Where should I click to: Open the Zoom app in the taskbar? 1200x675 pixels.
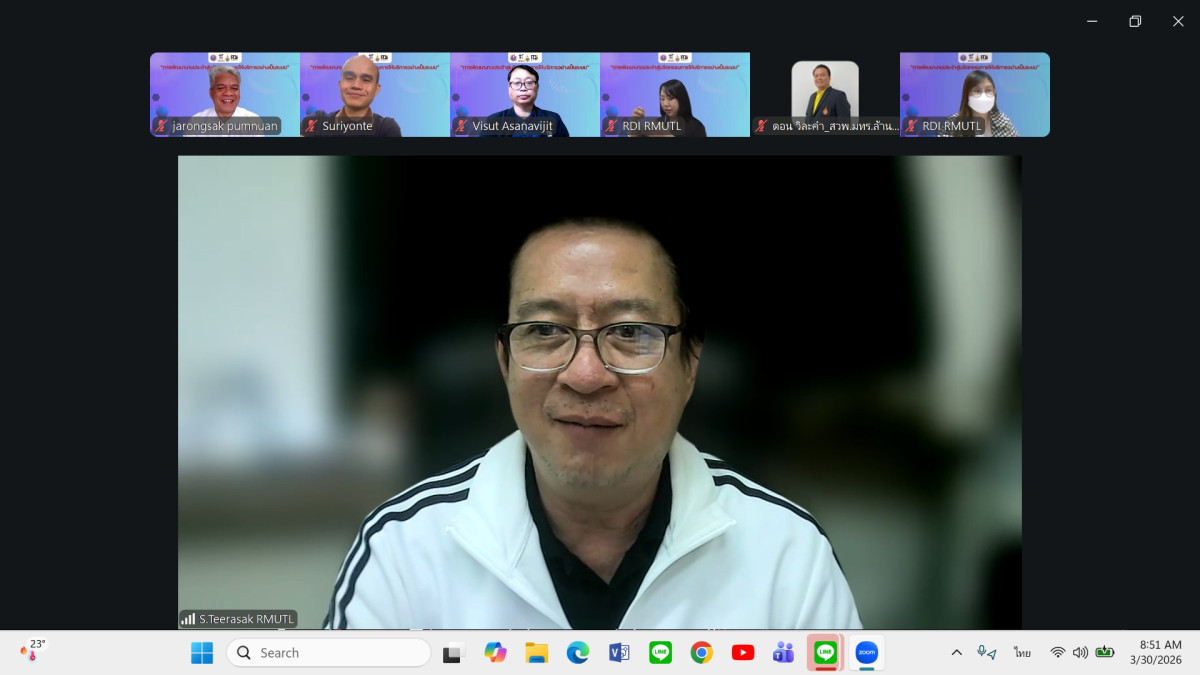(866, 653)
